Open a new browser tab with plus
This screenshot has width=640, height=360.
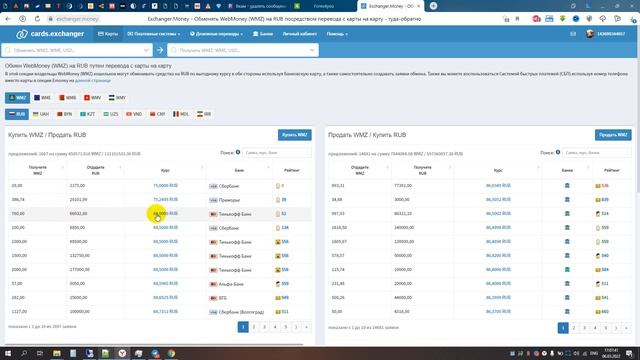pos(433,6)
